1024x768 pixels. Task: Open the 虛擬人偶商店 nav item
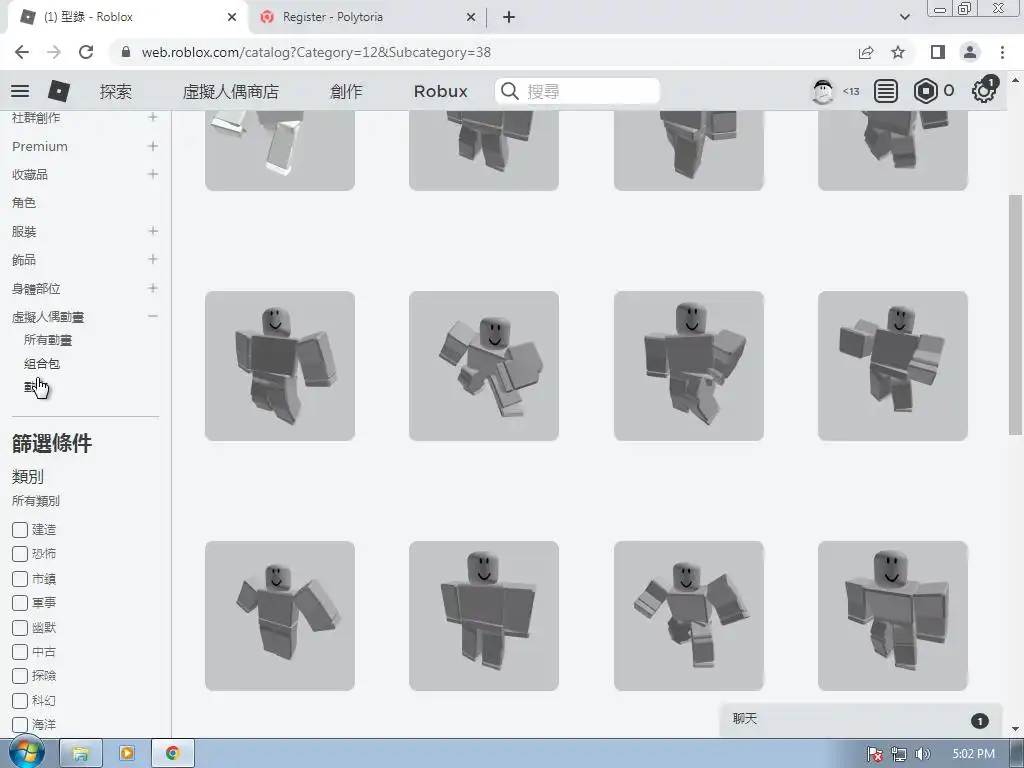[x=231, y=91]
